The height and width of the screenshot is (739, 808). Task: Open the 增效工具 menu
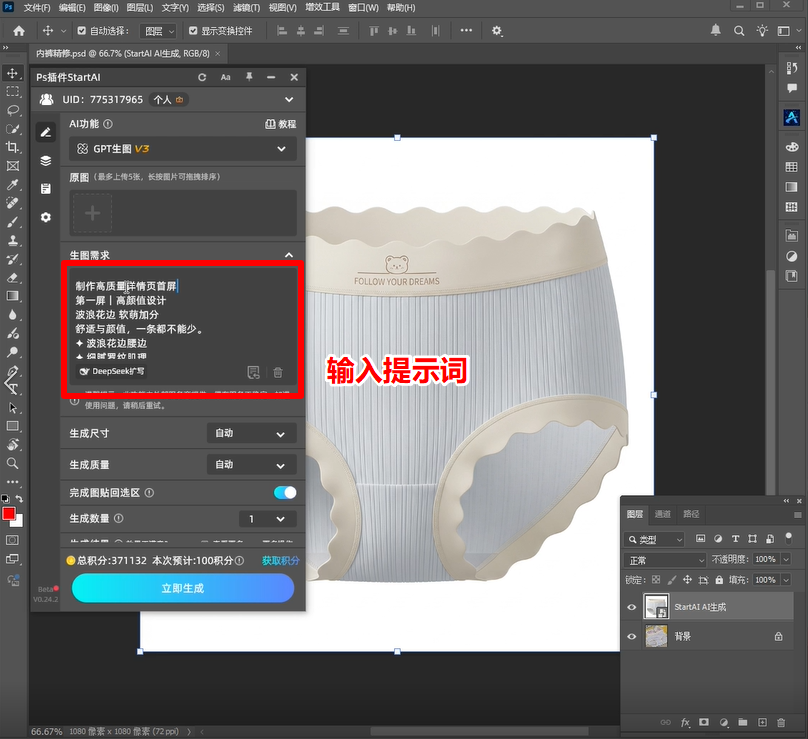point(322,8)
